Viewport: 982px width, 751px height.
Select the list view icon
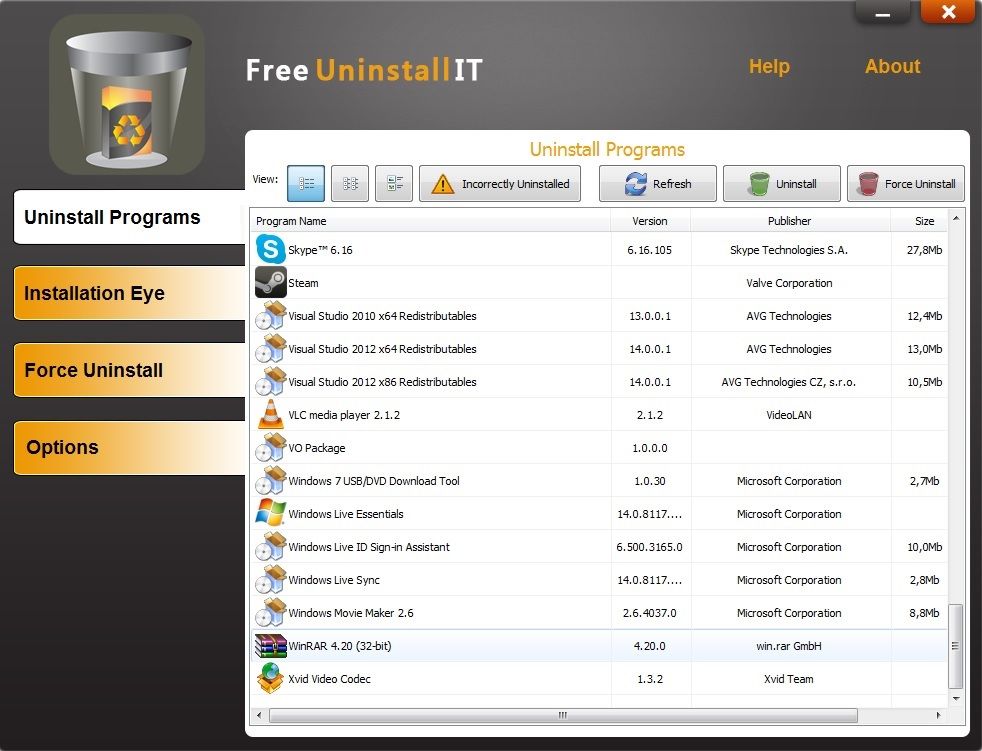306,184
